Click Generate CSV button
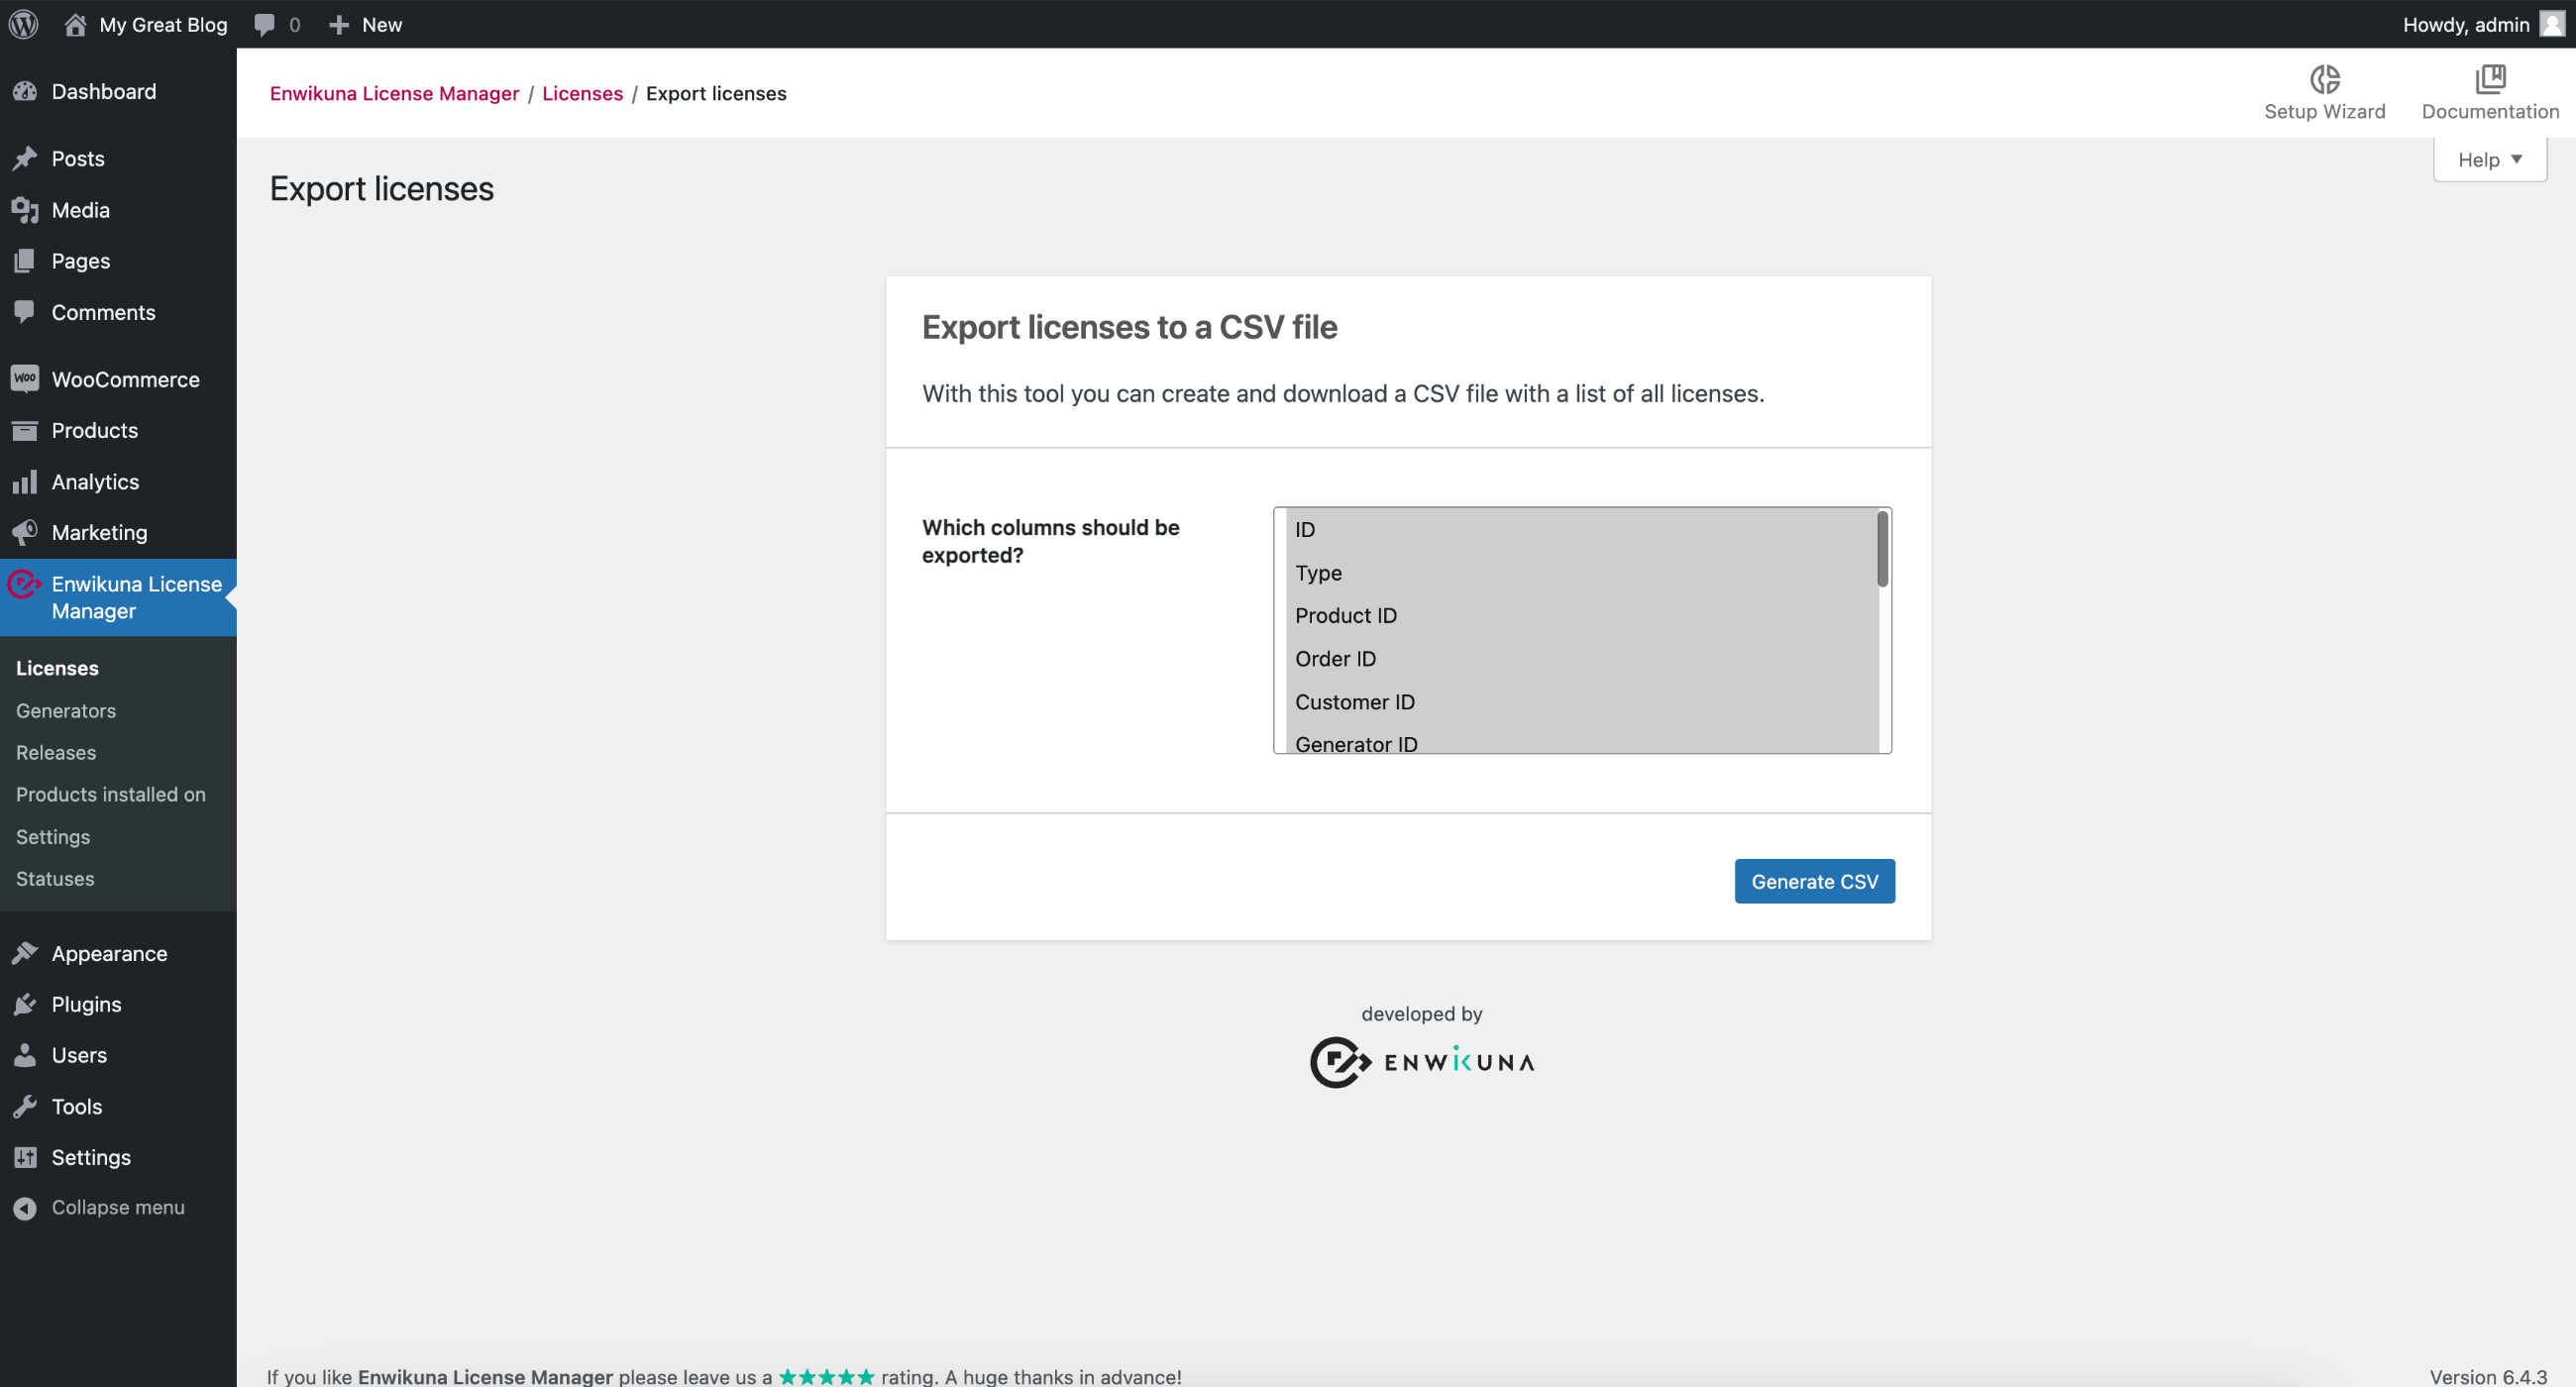2576x1387 pixels. point(1814,882)
